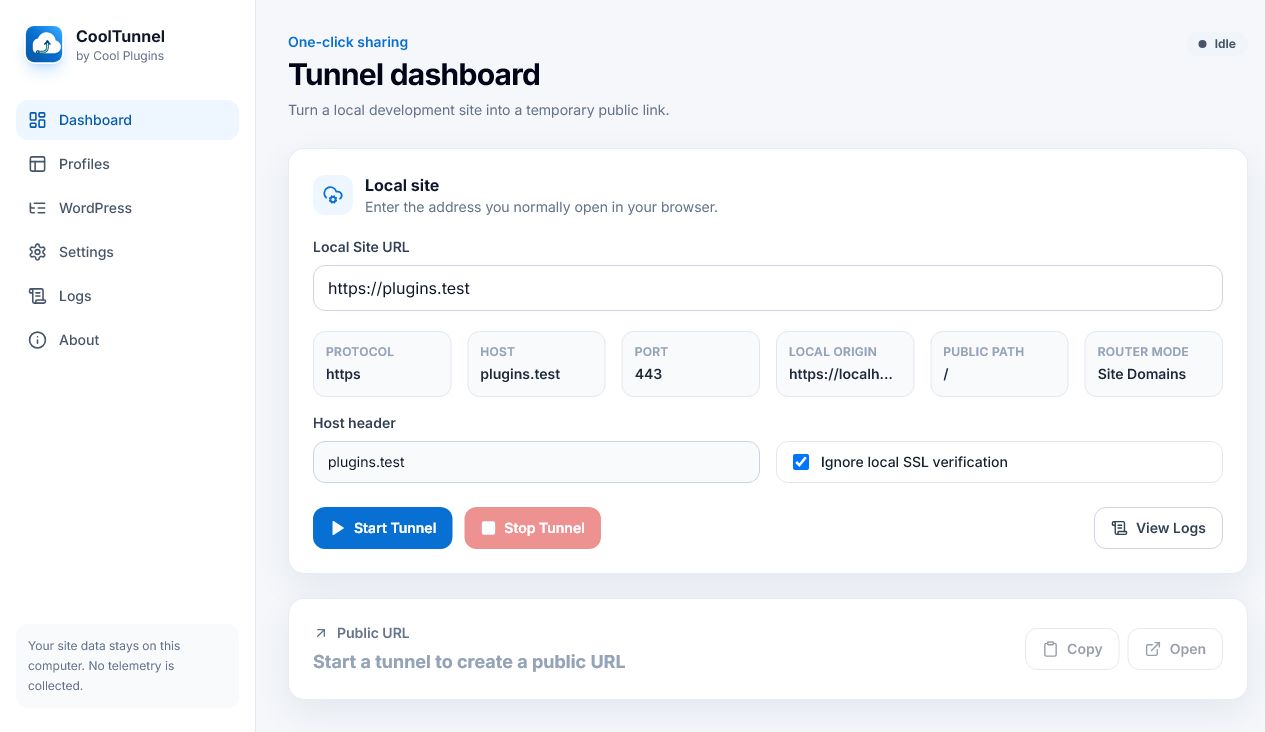The height and width of the screenshot is (732, 1265).
Task: Click the Host plugins.test info card
Action: coord(536,364)
